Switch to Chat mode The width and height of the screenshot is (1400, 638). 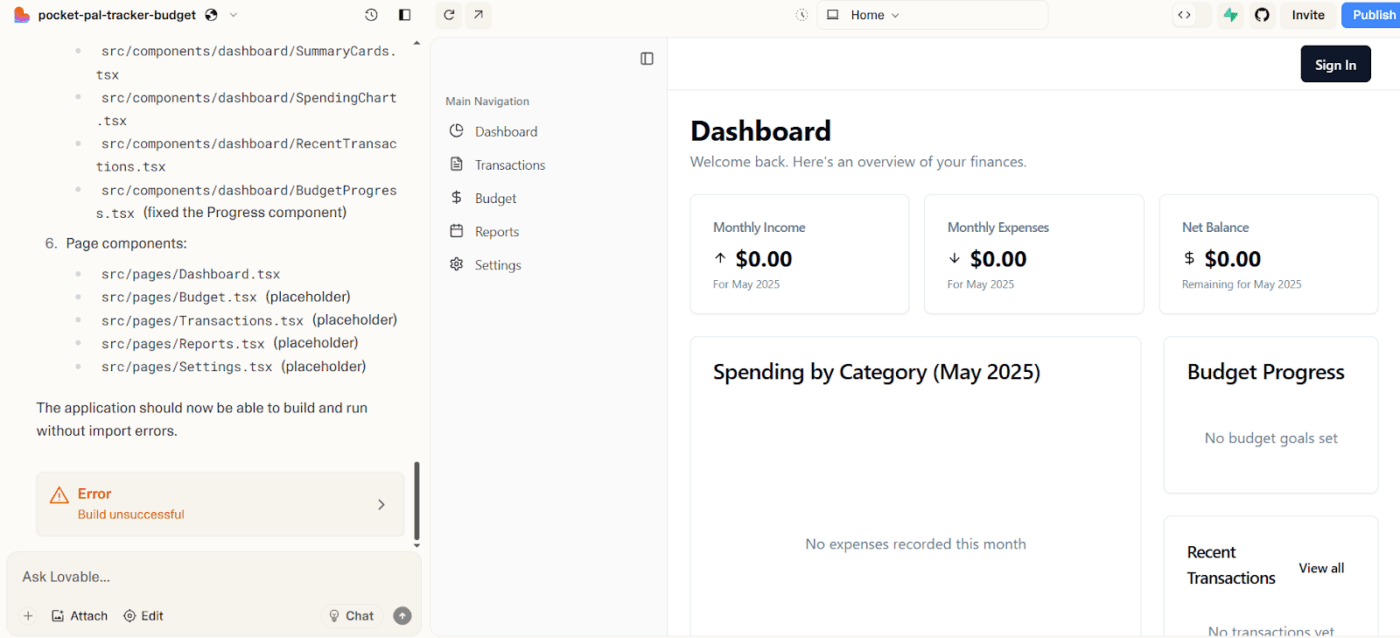click(x=351, y=615)
